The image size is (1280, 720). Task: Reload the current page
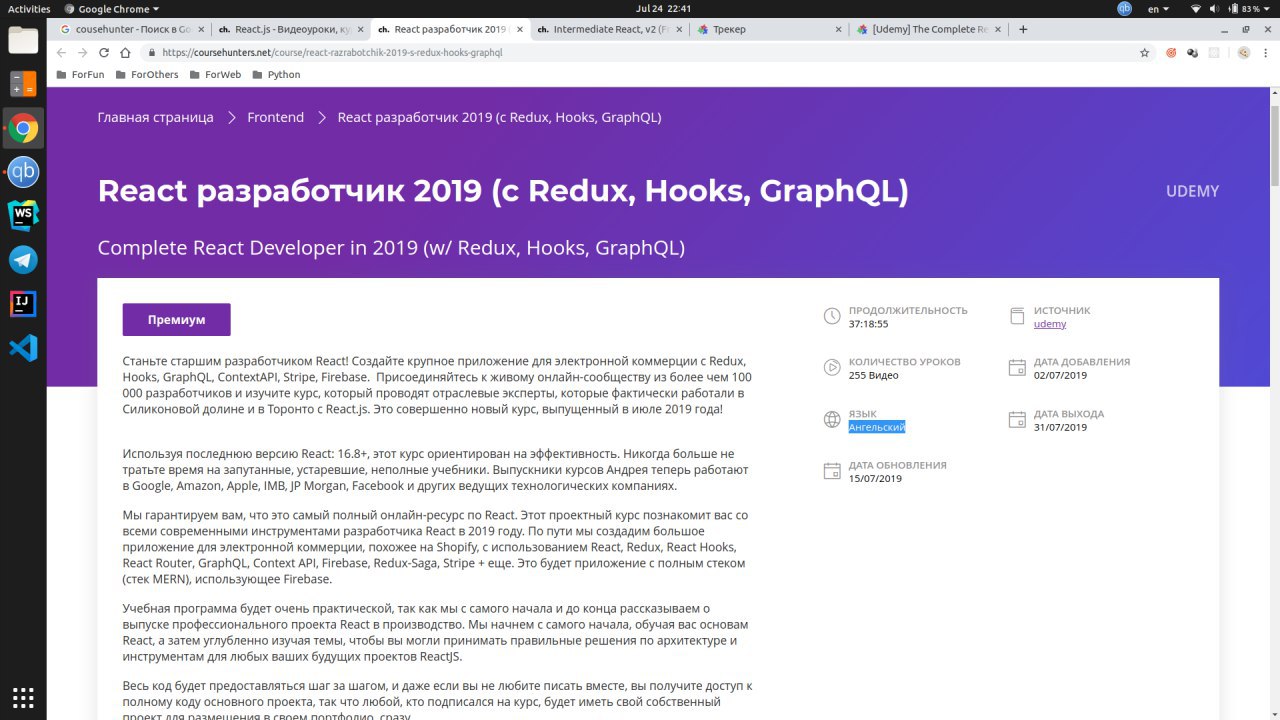pos(104,53)
